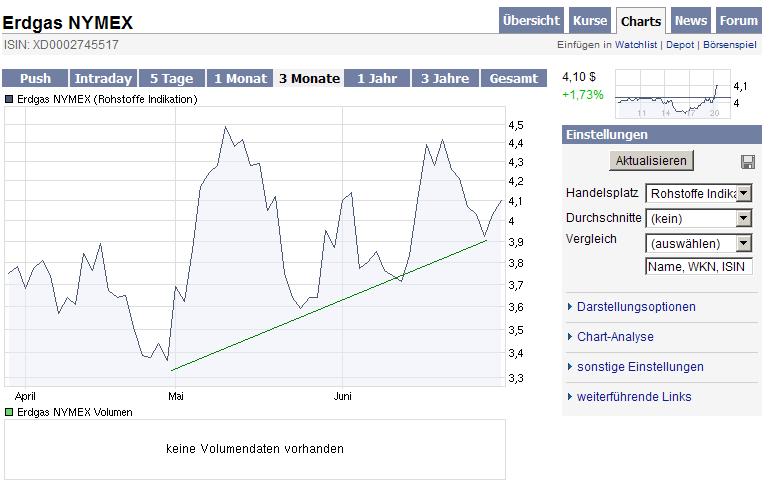Select the 3 Monate time range
The image size is (771, 494).
click(309, 78)
